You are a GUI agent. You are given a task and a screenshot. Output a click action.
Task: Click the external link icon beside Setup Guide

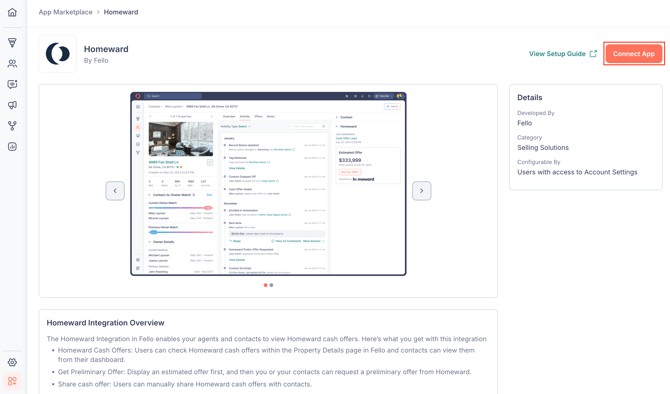(x=593, y=54)
